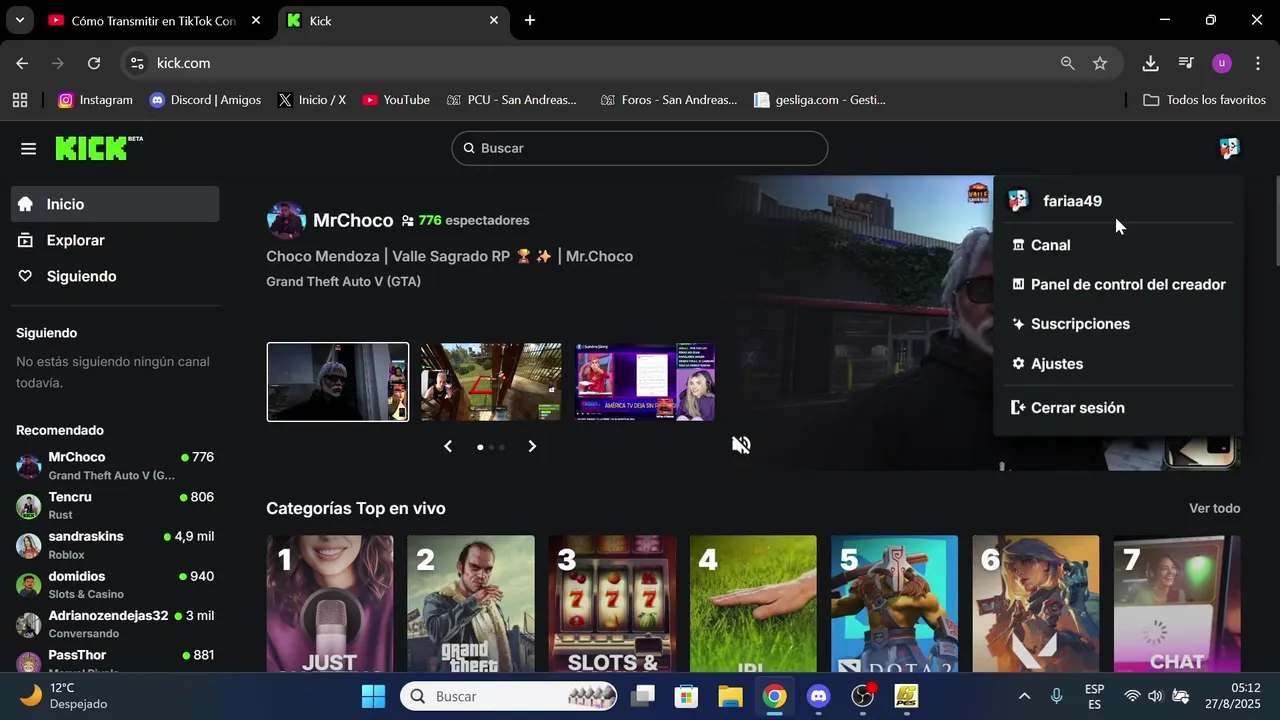Image resolution: width=1280 pixels, height=720 pixels.
Task: Open the IRL grass category card ranked 4
Action: pos(753,603)
